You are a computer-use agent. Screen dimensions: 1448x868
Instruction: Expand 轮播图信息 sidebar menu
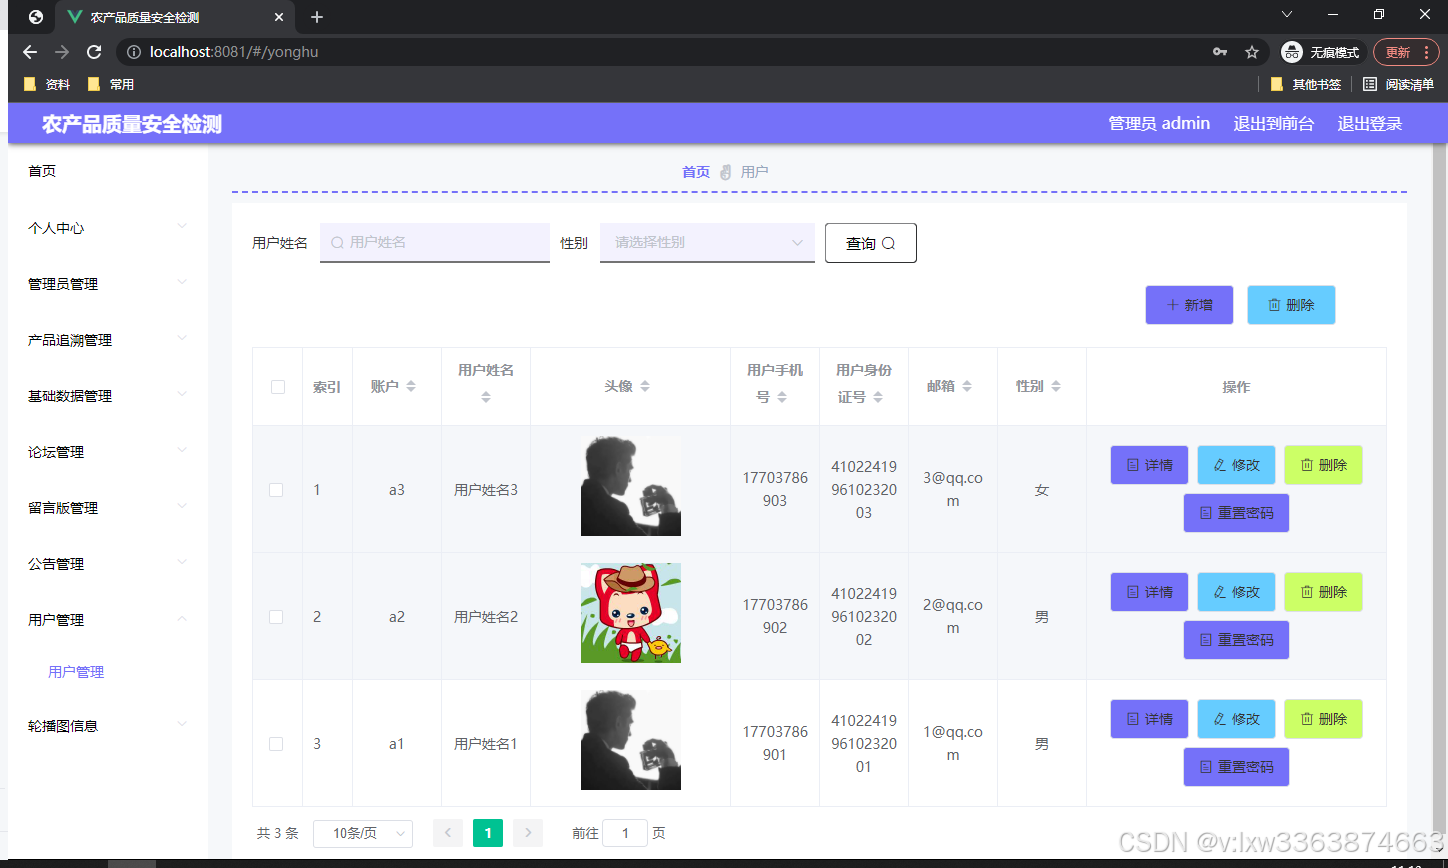coord(108,726)
